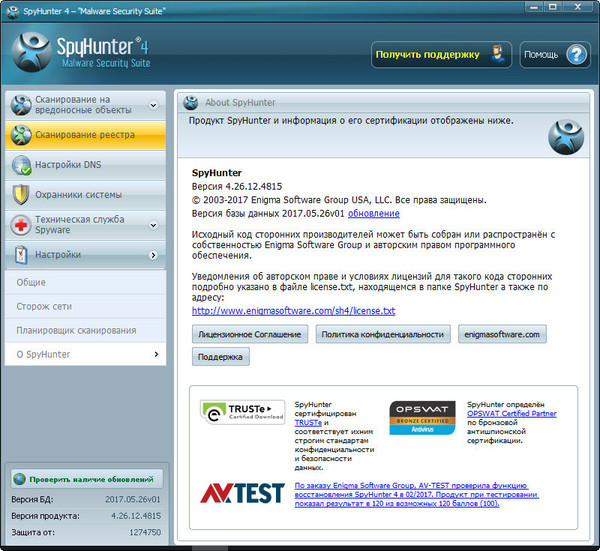600x551 pixels.
Task: Collapse the Настройки section arrow
Action: [153, 255]
